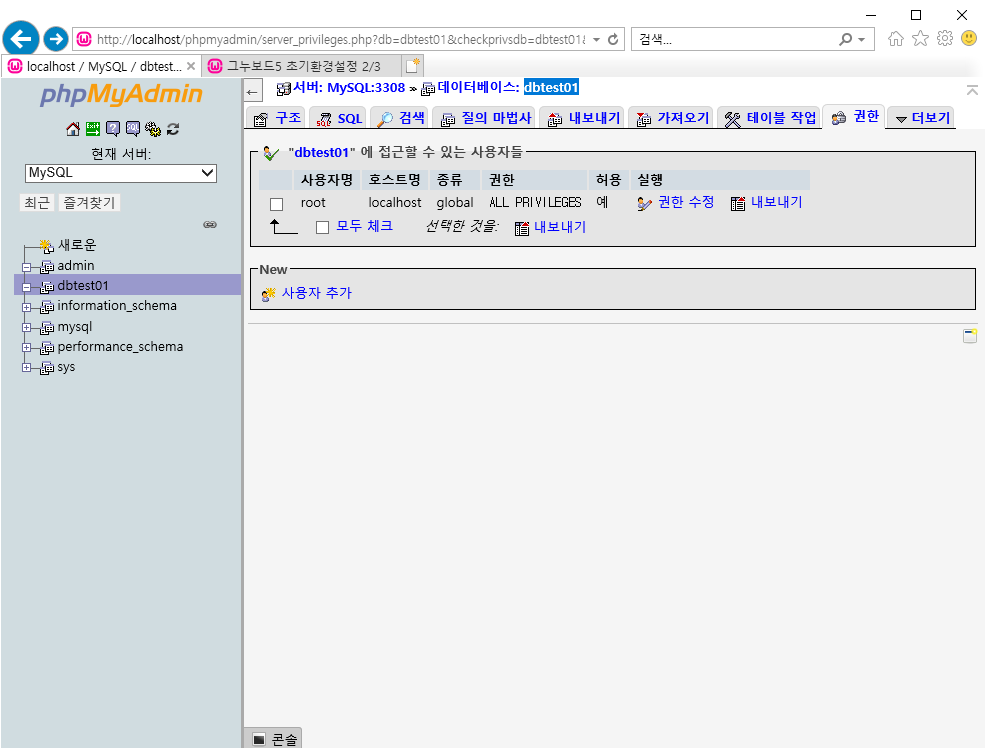Click into the browser 검색 search field

(736, 40)
